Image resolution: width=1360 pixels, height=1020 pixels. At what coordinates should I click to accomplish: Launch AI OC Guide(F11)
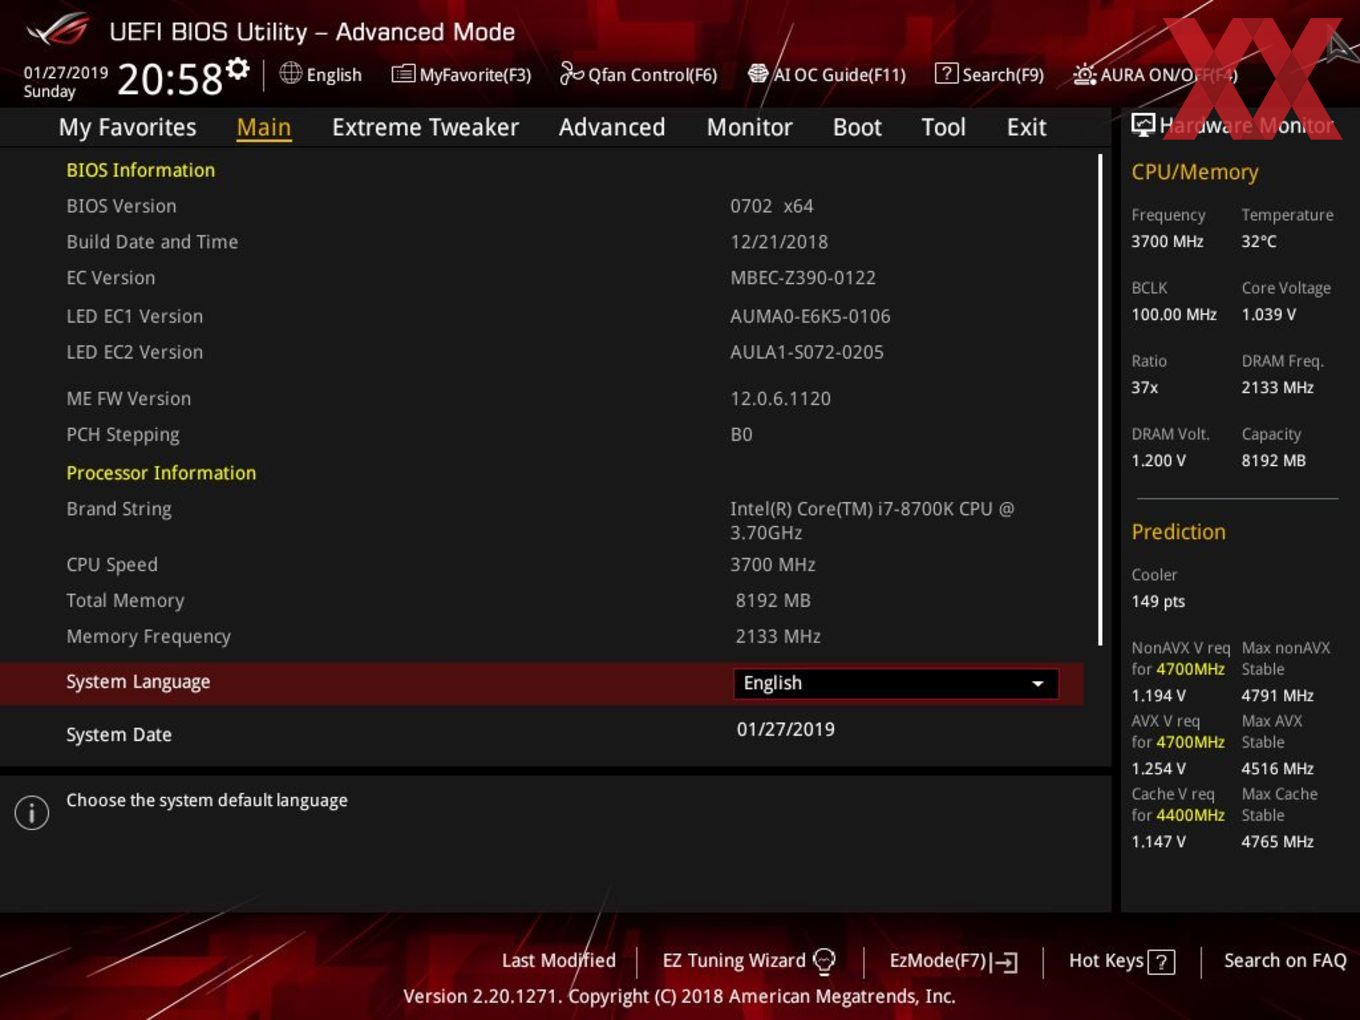point(827,74)
